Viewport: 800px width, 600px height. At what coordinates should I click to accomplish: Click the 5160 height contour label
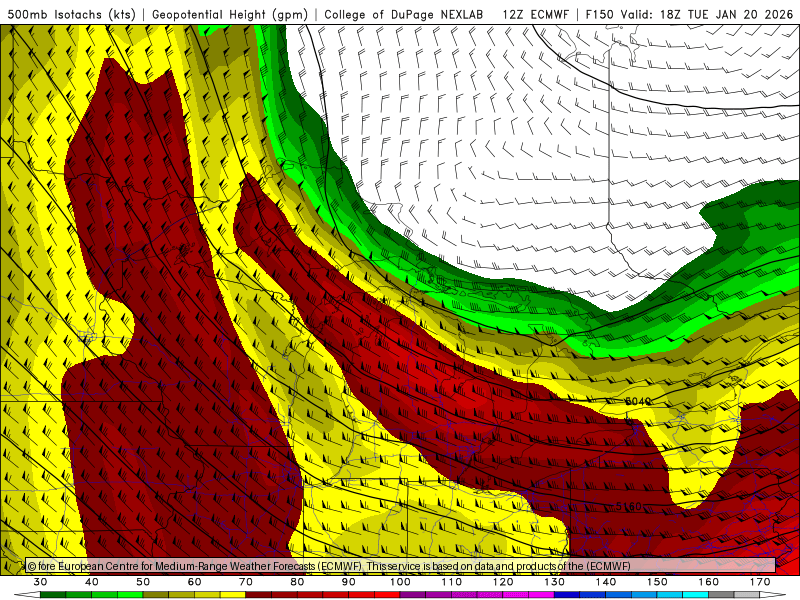click(x=628, y=507)
